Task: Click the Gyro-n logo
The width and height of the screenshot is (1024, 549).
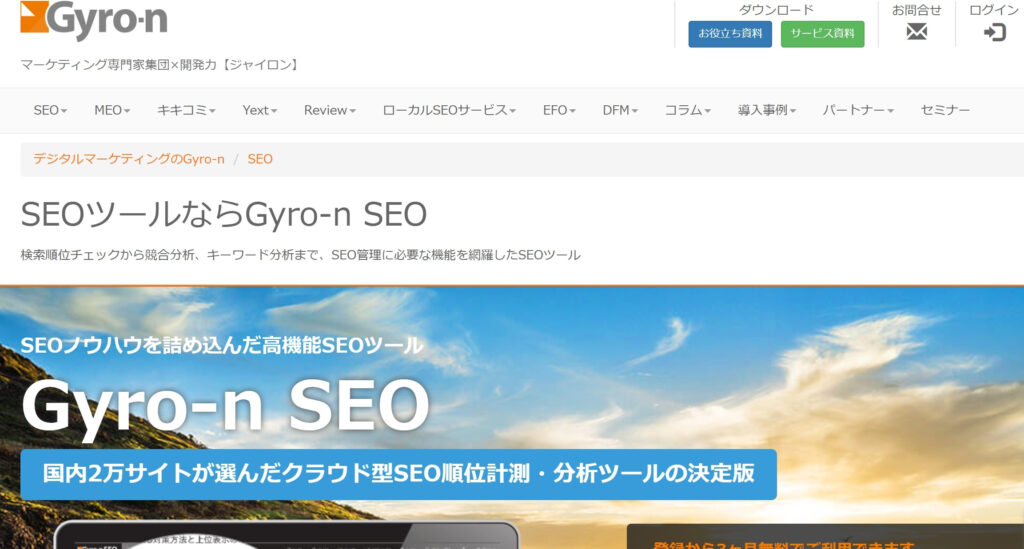Action: click(94, 20)
